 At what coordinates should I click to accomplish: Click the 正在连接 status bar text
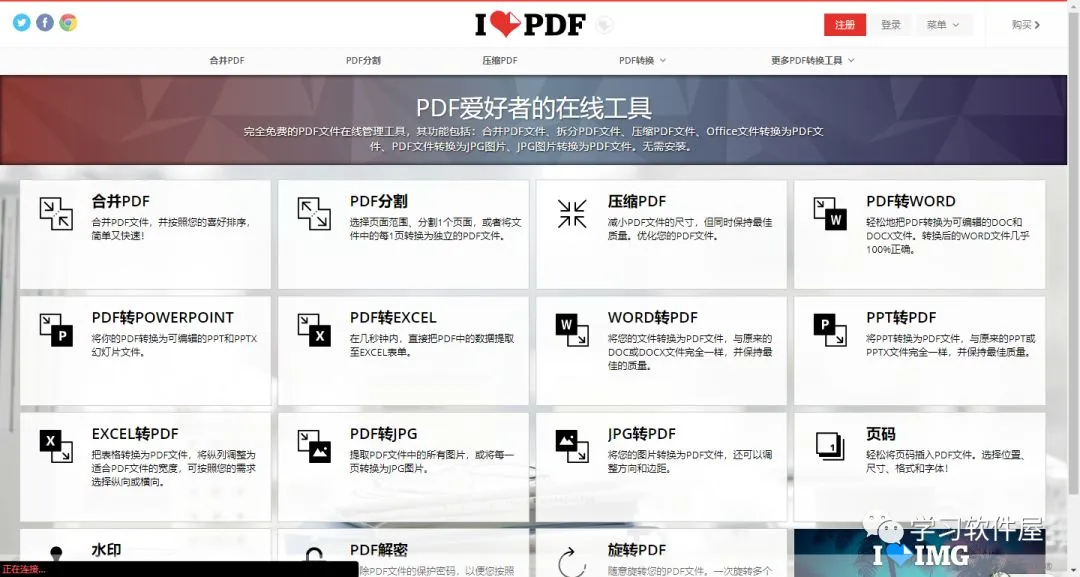pos(24,569)
